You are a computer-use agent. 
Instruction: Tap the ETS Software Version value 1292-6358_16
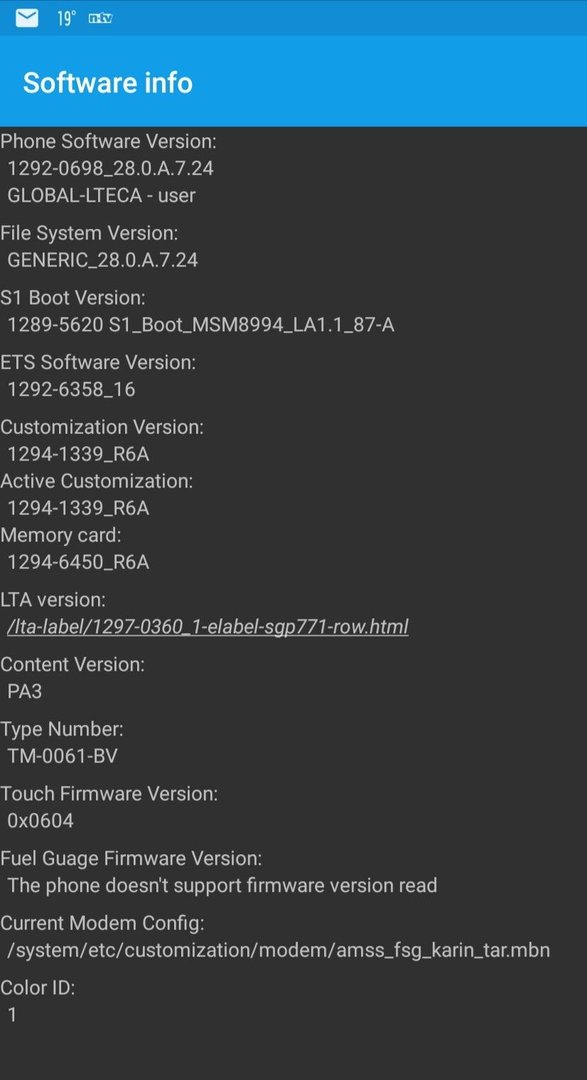(x=71, y=389)
